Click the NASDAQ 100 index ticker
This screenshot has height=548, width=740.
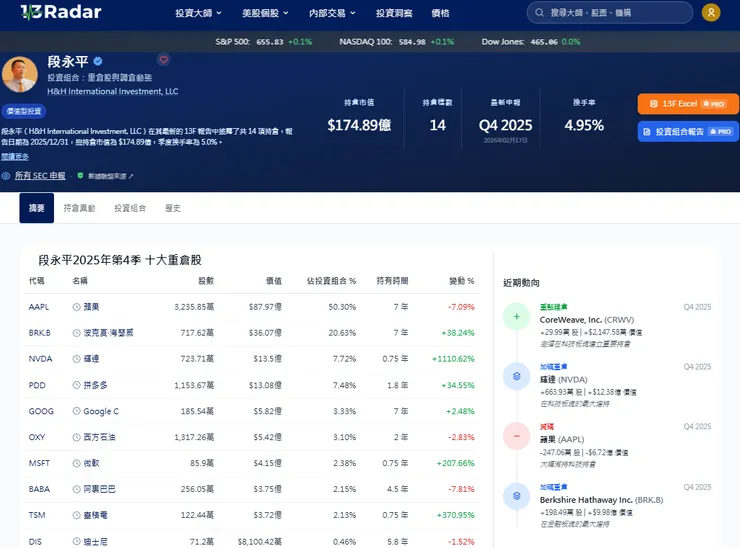[x=396, y=42]
